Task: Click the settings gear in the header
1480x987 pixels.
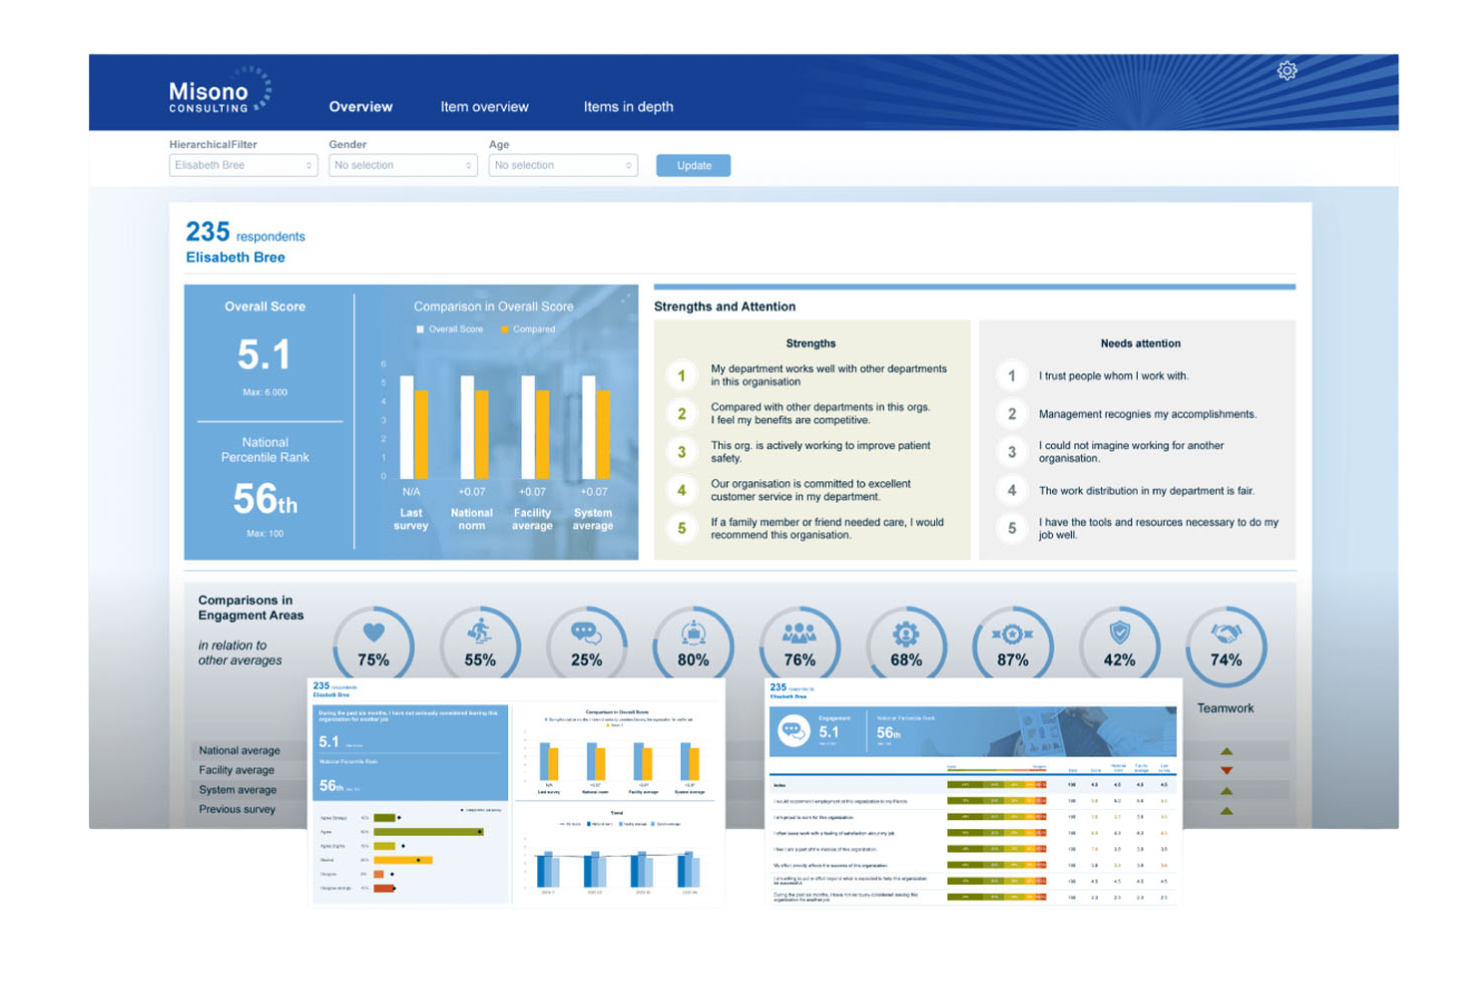Action: pyautogui.click(x=1288, y=70)
